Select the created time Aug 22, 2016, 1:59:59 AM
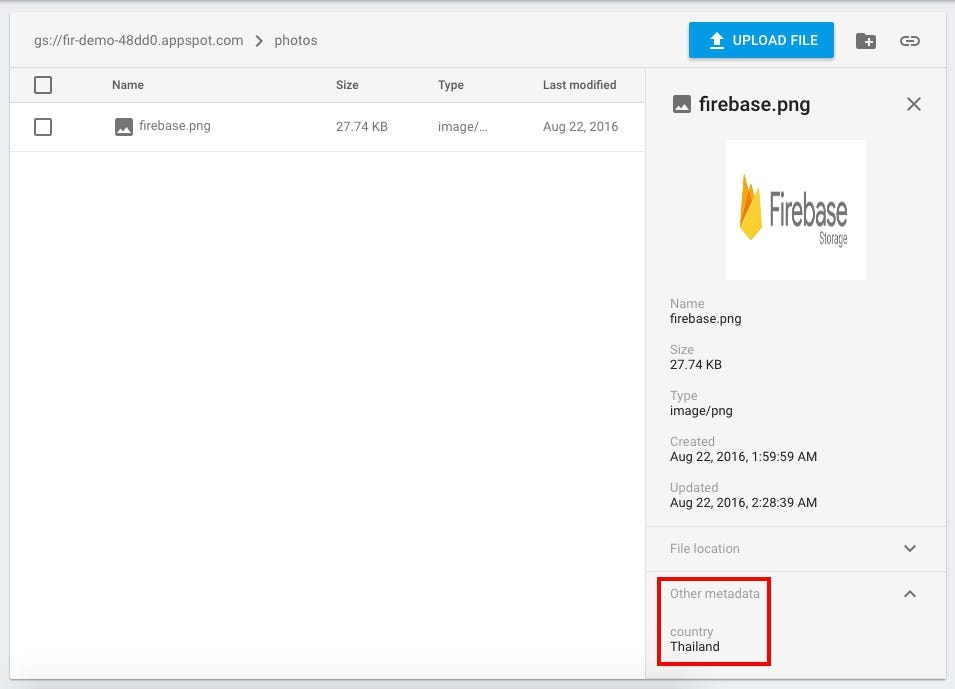The width and height of the screenshot is (955, 689). [743, 456]
